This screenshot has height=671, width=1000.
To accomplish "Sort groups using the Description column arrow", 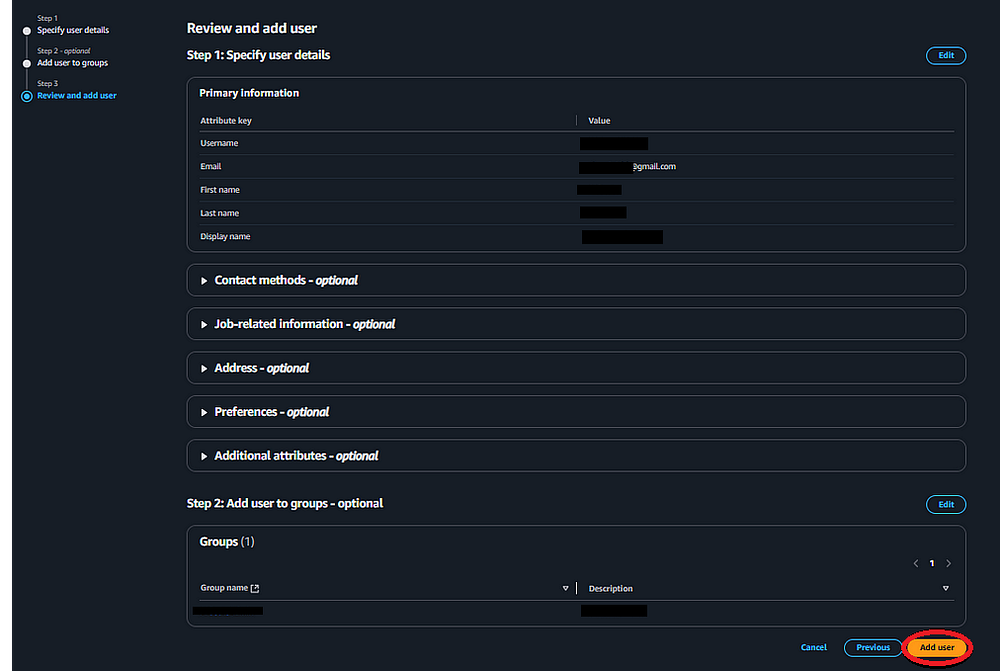I will 946,588.
